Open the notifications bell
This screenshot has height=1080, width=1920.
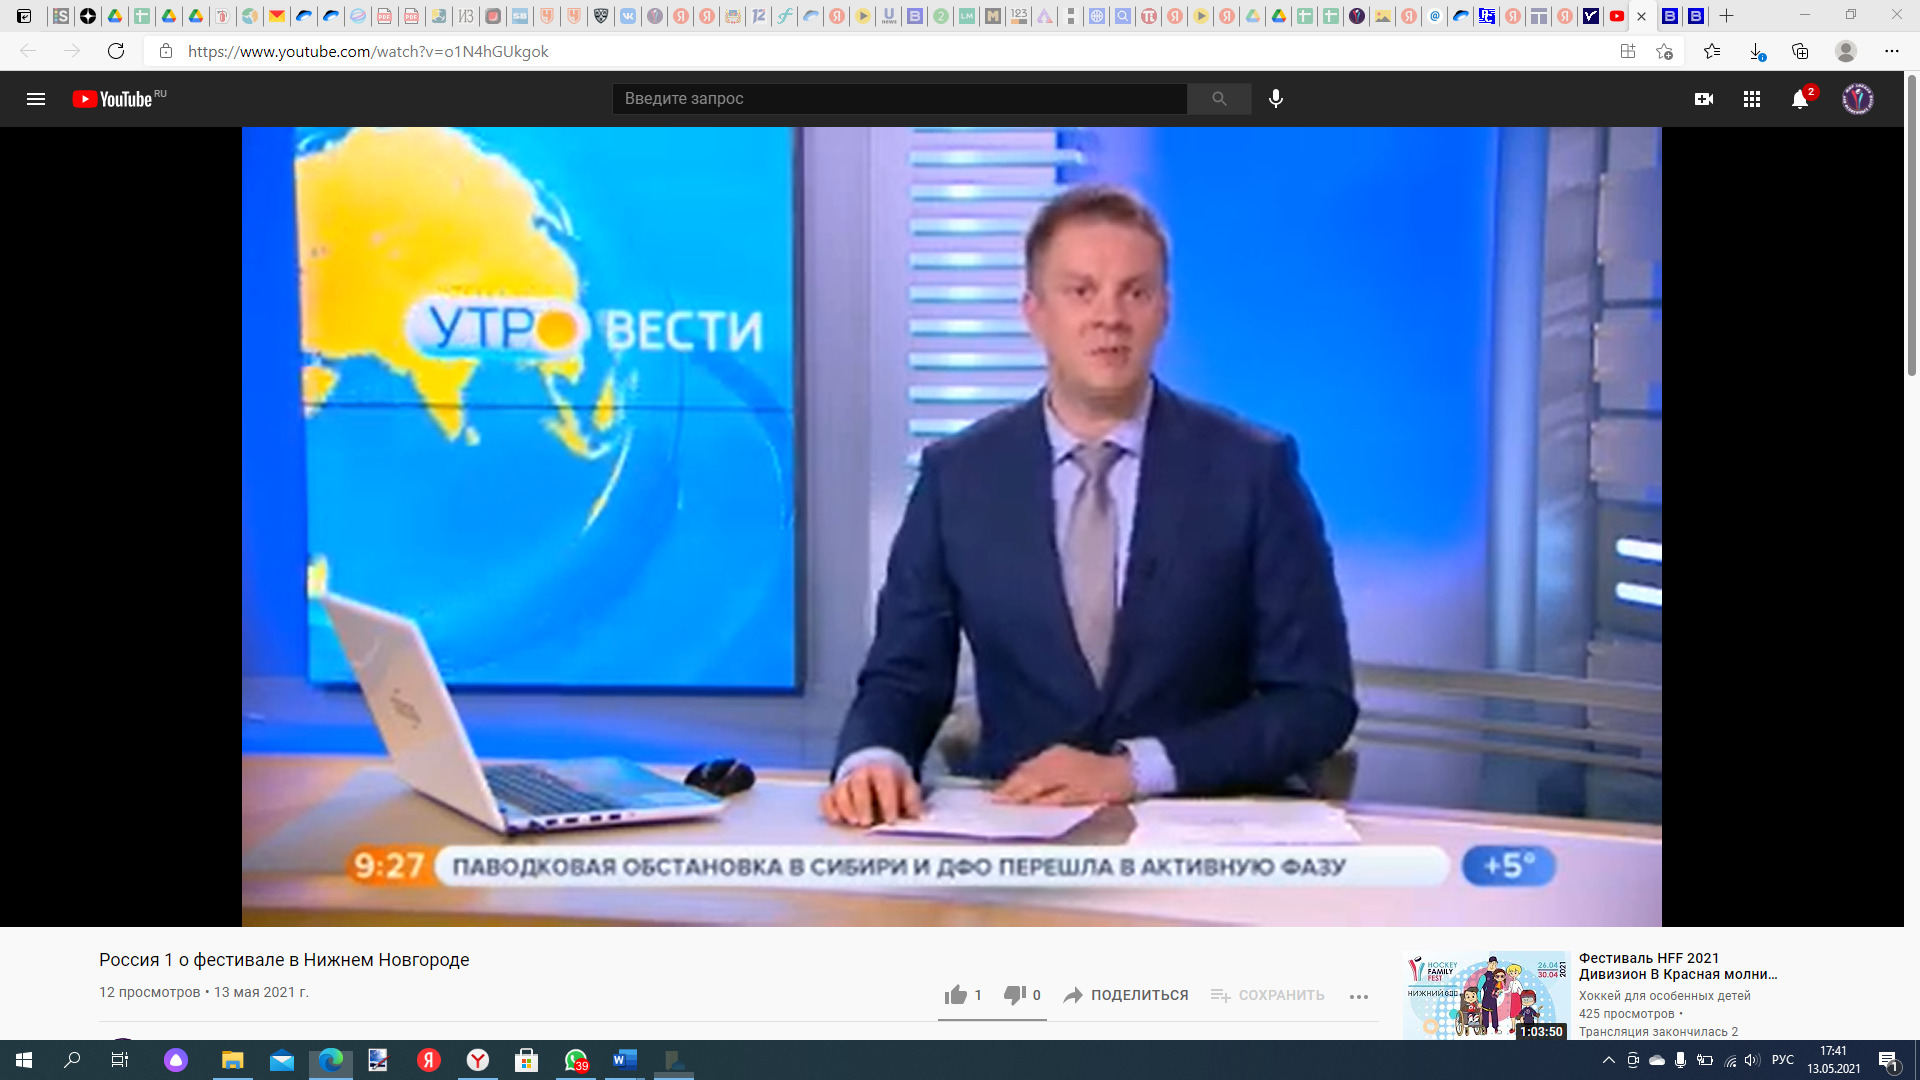(1800, 99)
